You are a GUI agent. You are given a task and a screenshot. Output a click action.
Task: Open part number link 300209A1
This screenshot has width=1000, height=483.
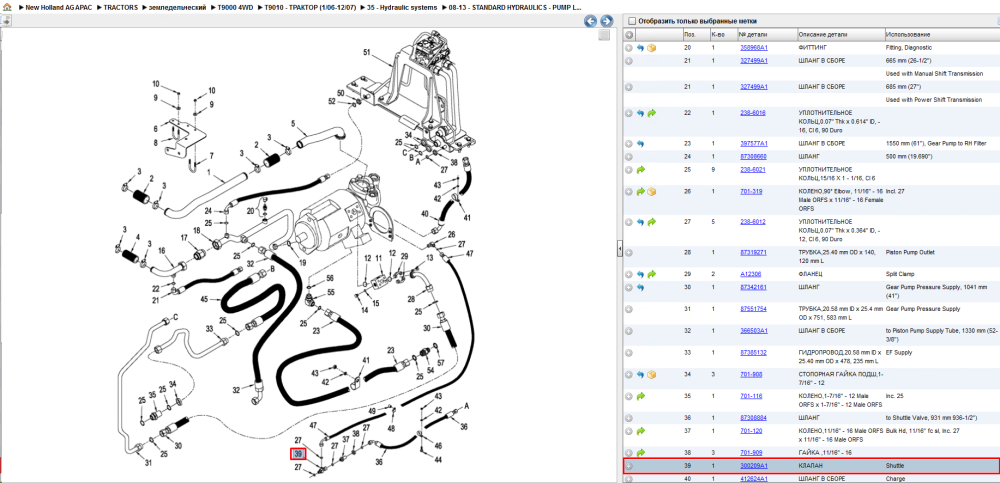coord(753,466)
